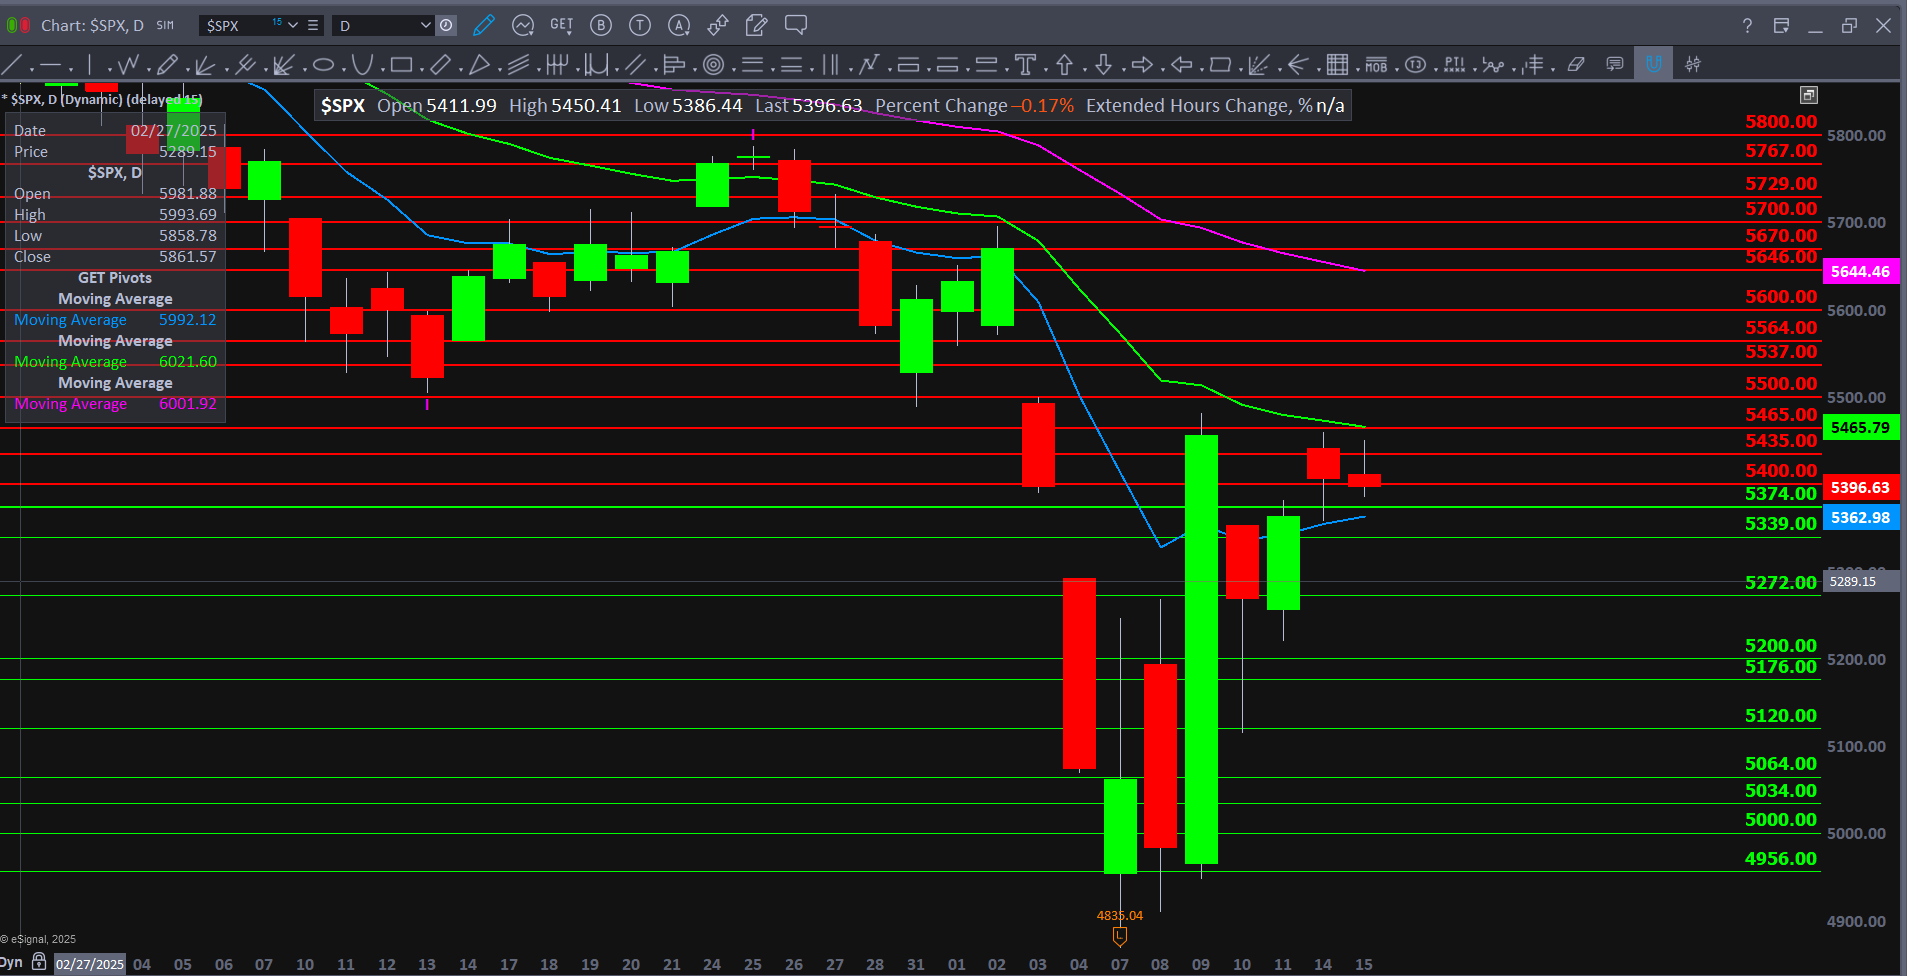Open the symbol list menu icon

pos(313,25)
